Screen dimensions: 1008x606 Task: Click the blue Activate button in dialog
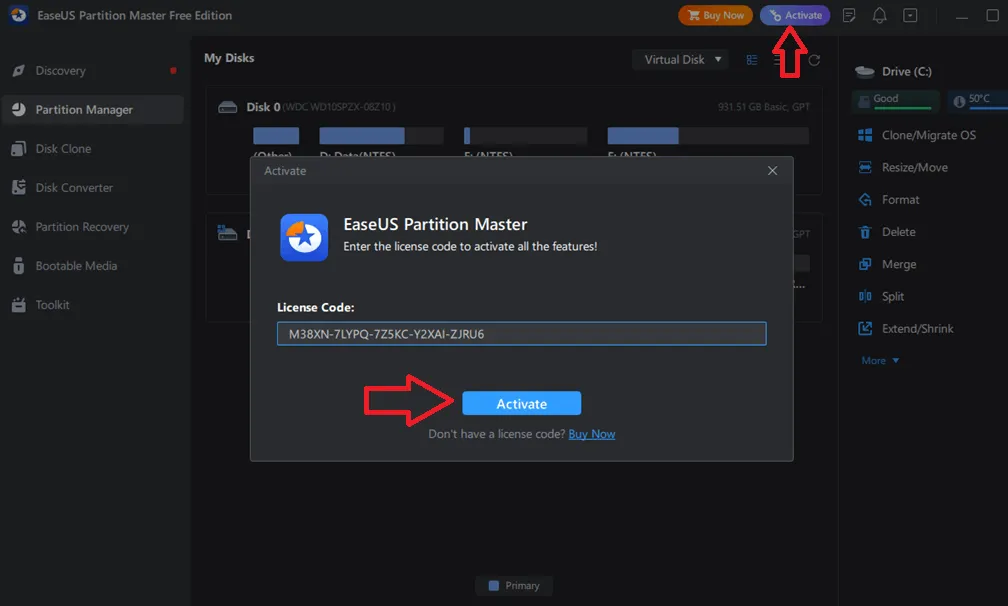pyautogui.click(x=521, y=404)
